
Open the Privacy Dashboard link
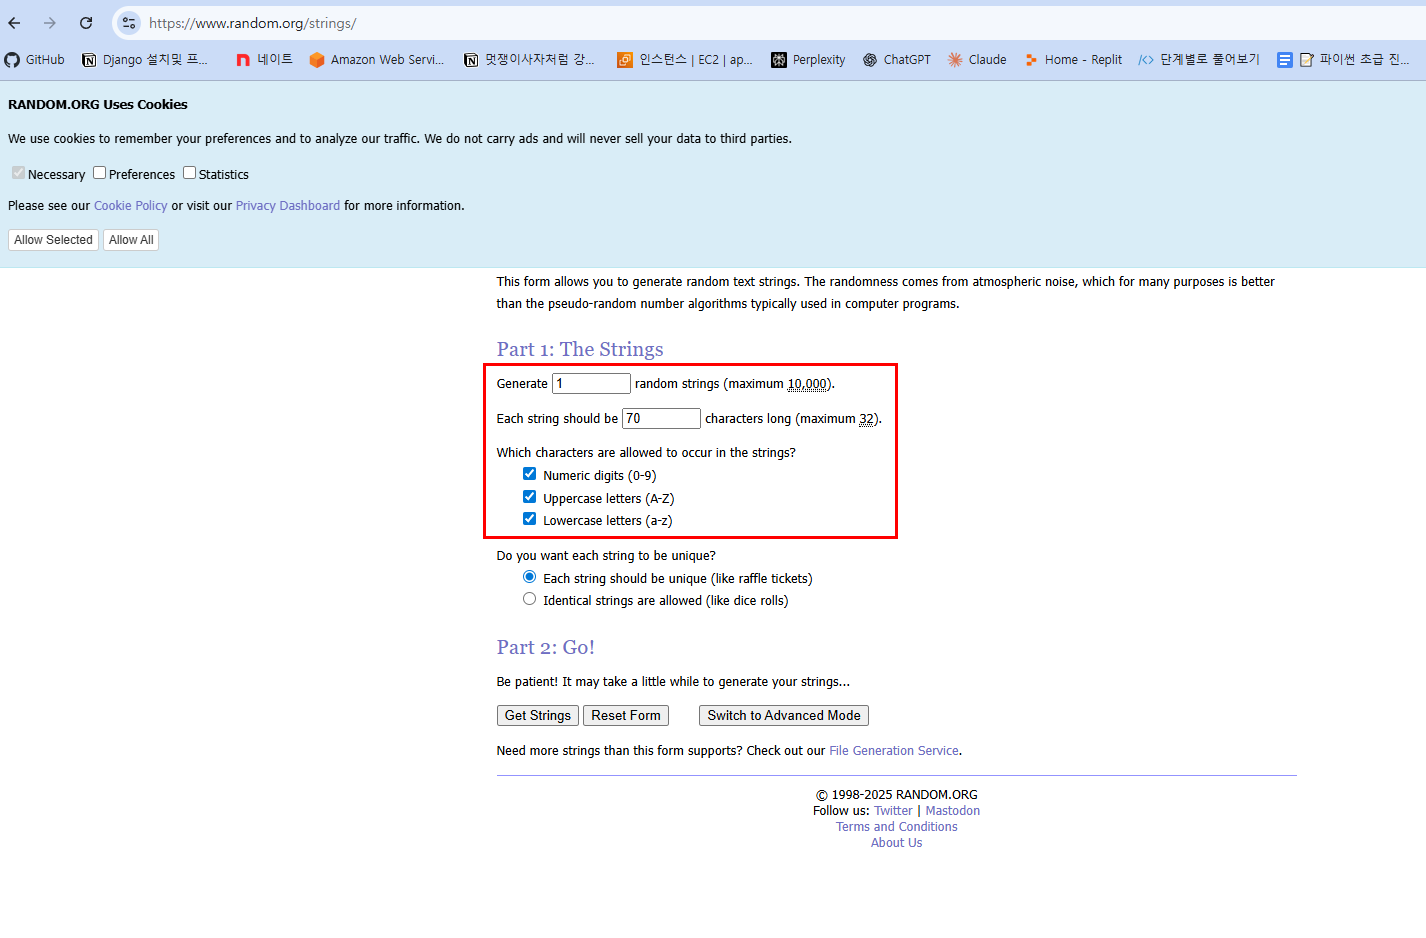pyautogui.click(x=288, y=206)
